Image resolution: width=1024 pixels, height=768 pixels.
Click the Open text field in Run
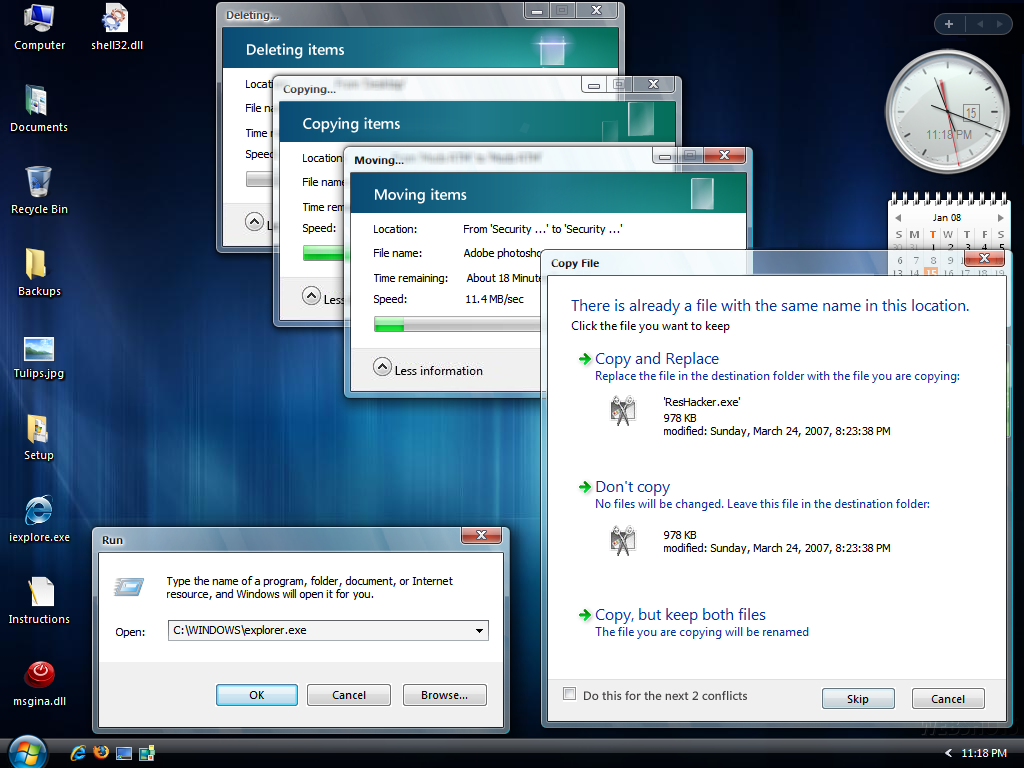[320, 631]
